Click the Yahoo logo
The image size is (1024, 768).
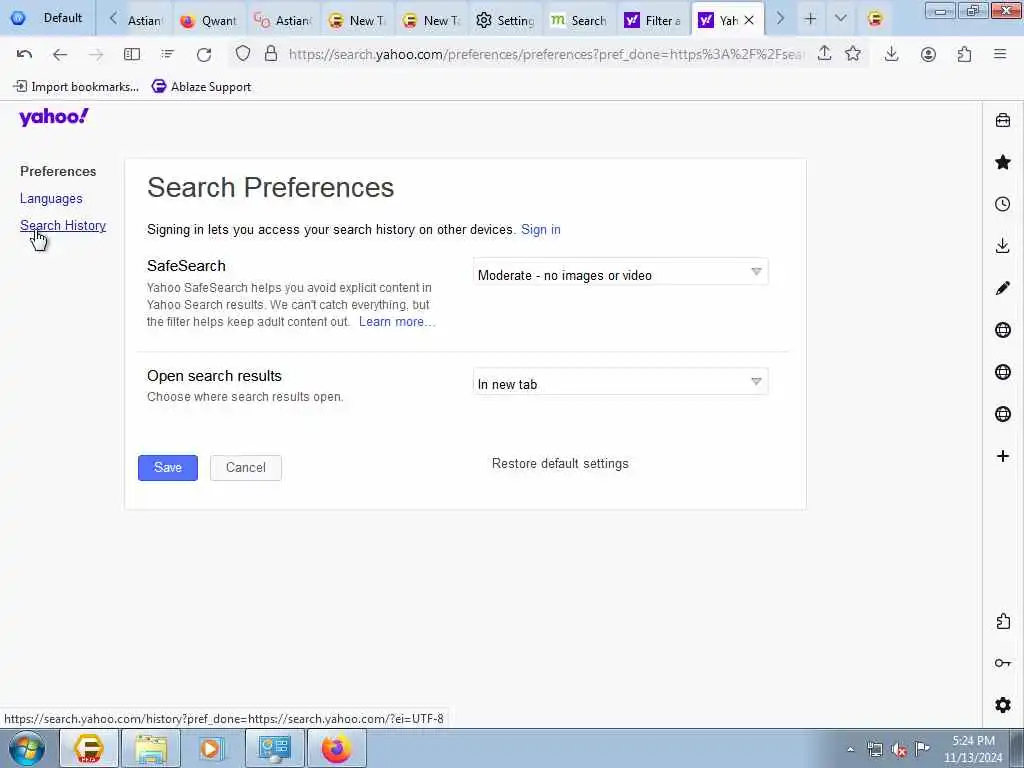tap(54, 117)
